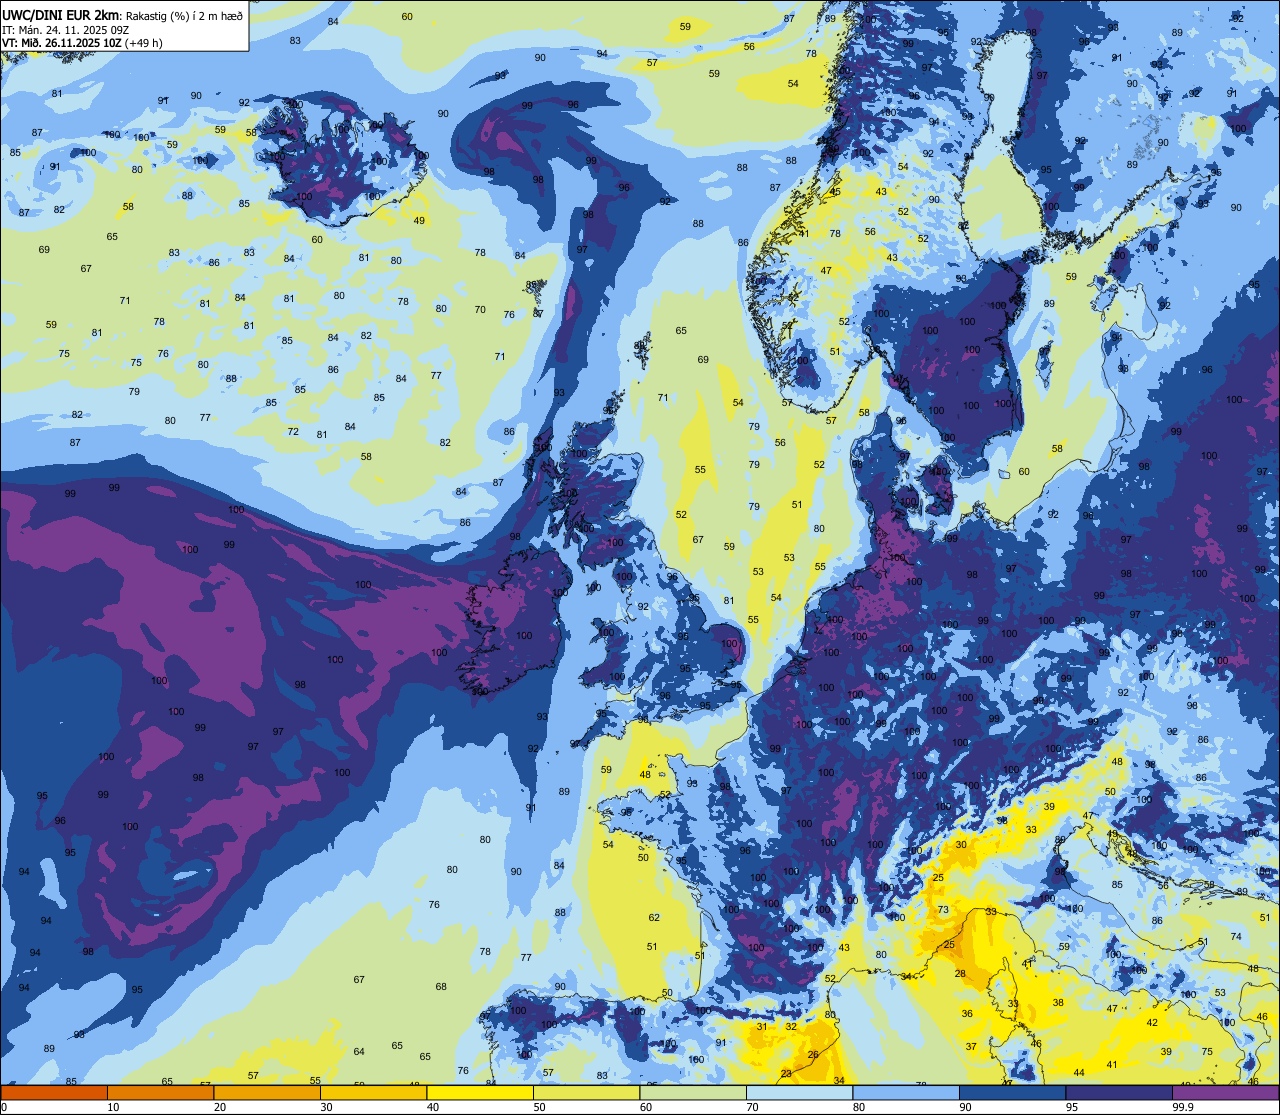This screenshot has height=1115, width=1280.
Task: Click the 60–70 % light green legend swatch
Action: pos(693,1092)
